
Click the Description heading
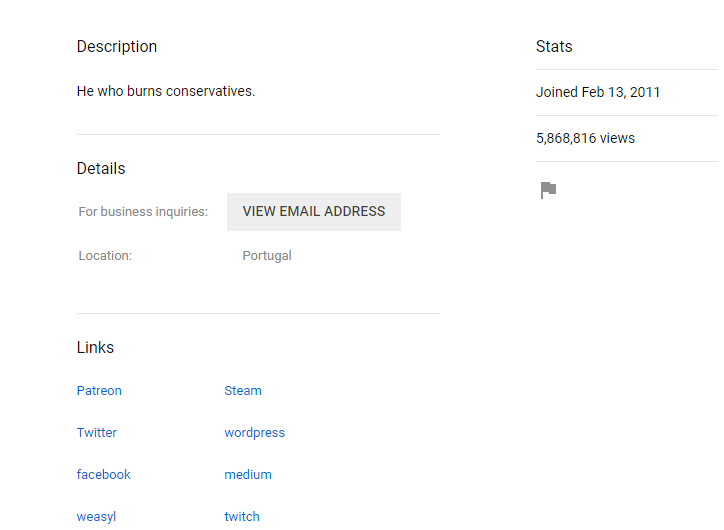pyautogui.click(x=117, y=47)
